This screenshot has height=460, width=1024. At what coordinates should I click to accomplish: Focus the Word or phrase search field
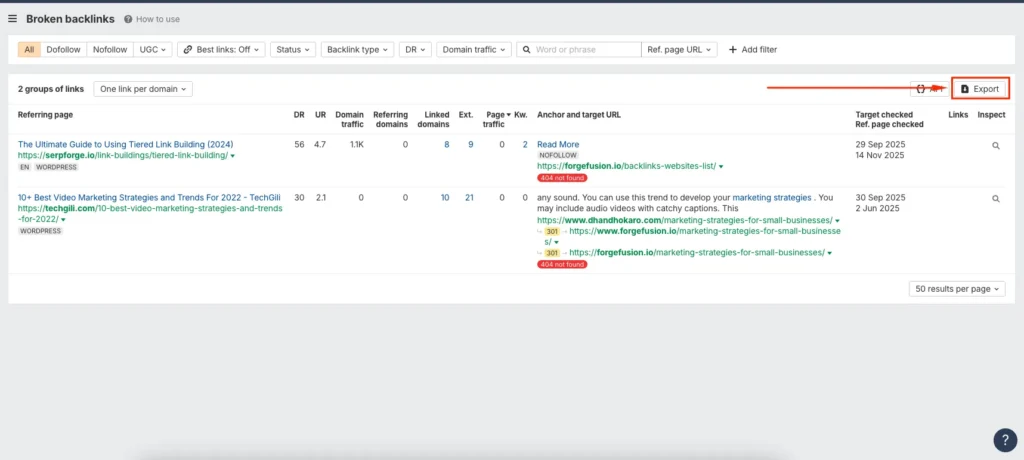(x=587, y=49)
